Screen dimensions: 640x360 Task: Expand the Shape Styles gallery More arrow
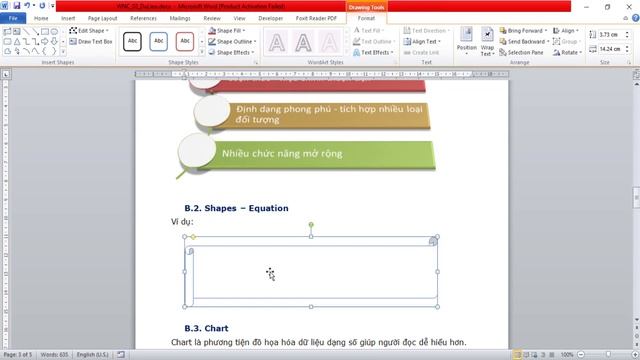(x=202, y=52)
